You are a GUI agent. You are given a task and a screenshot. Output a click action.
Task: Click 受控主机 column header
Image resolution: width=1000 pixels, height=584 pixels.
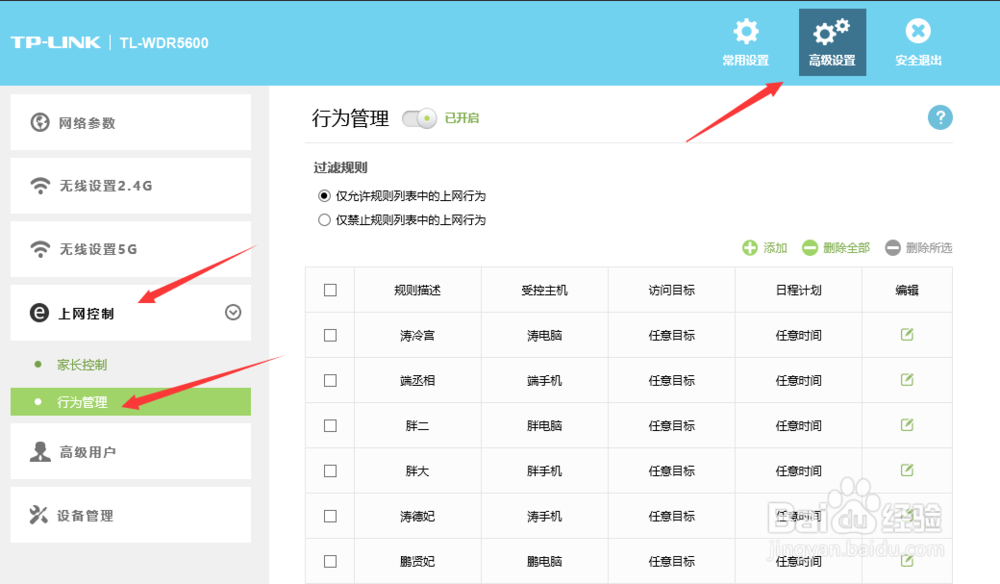click(x=544, y=290)
